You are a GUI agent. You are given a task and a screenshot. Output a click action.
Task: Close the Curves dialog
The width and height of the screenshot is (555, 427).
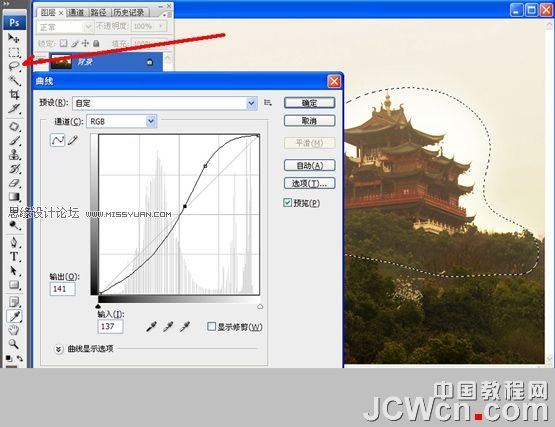(334, 81)
